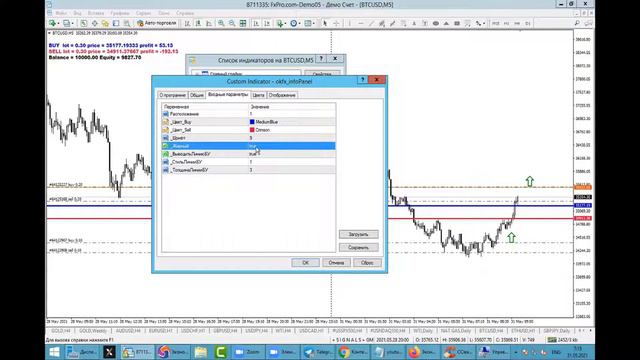Image resolution: width=640 pixels, height=360 pixels.
Task: Open the Indicators list toolbar icon
Action: click(280, 23)
